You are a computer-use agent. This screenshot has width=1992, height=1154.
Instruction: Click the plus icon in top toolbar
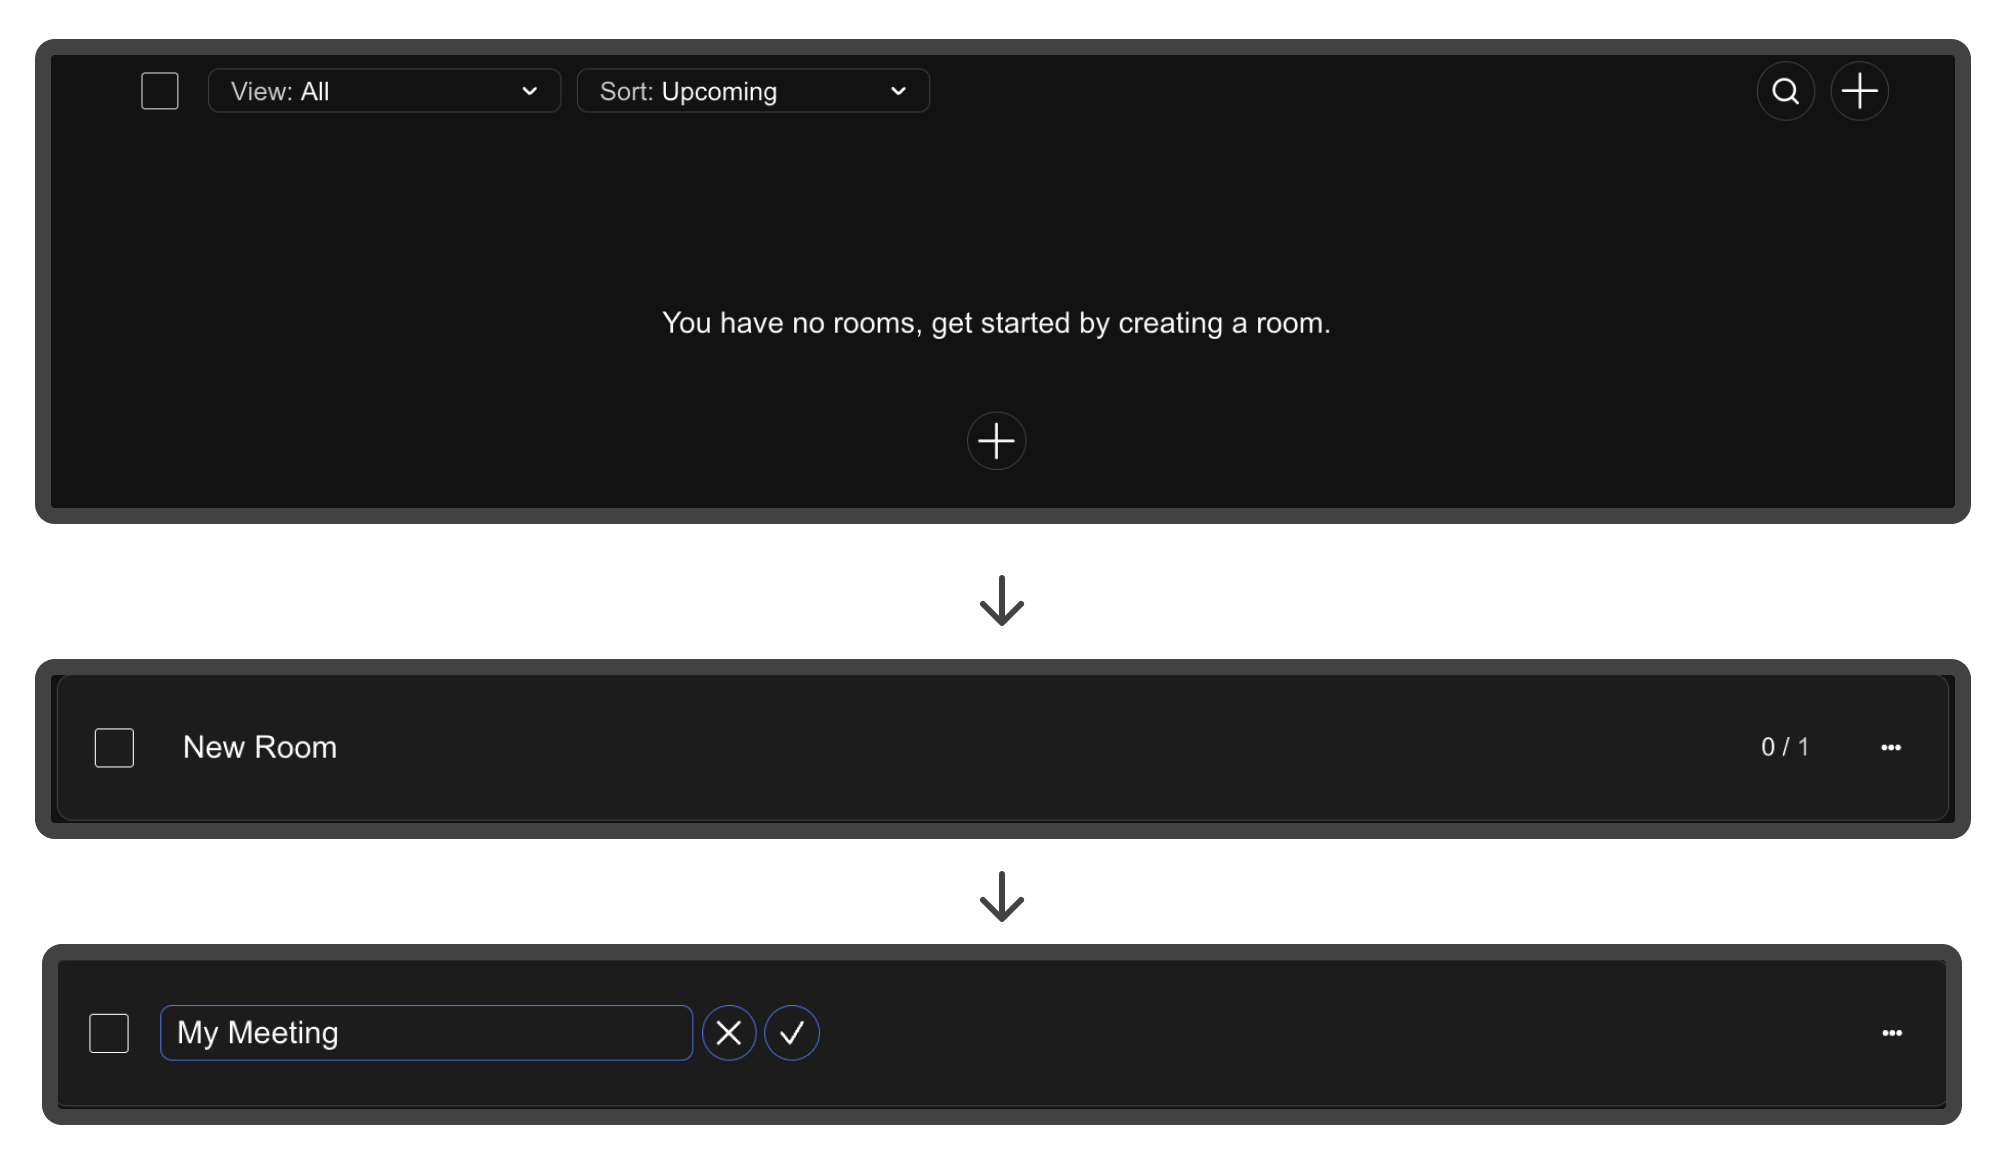(x=1859, y=92)
